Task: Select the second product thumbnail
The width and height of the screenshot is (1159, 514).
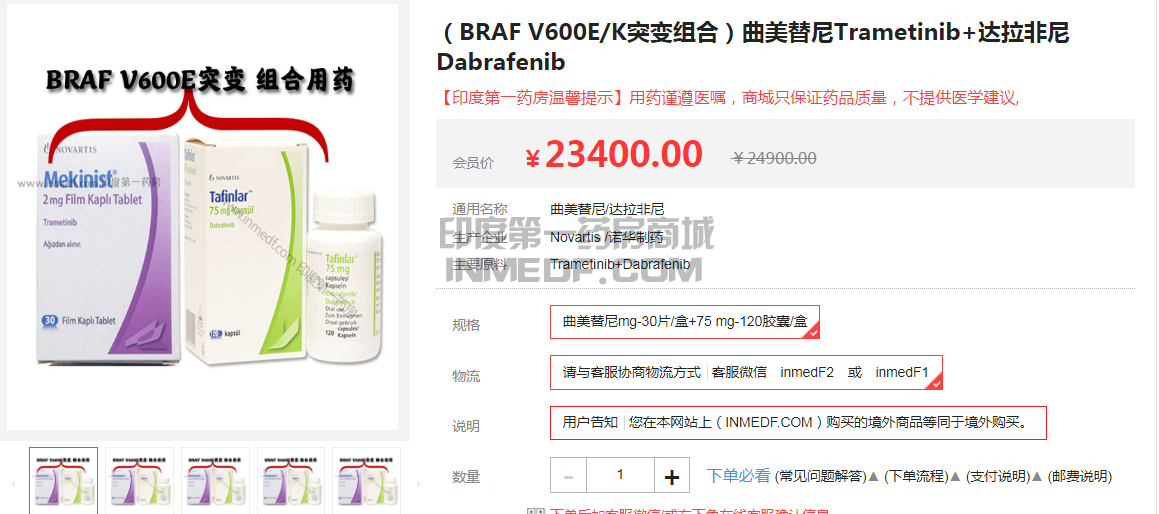Action: [140, 481]
